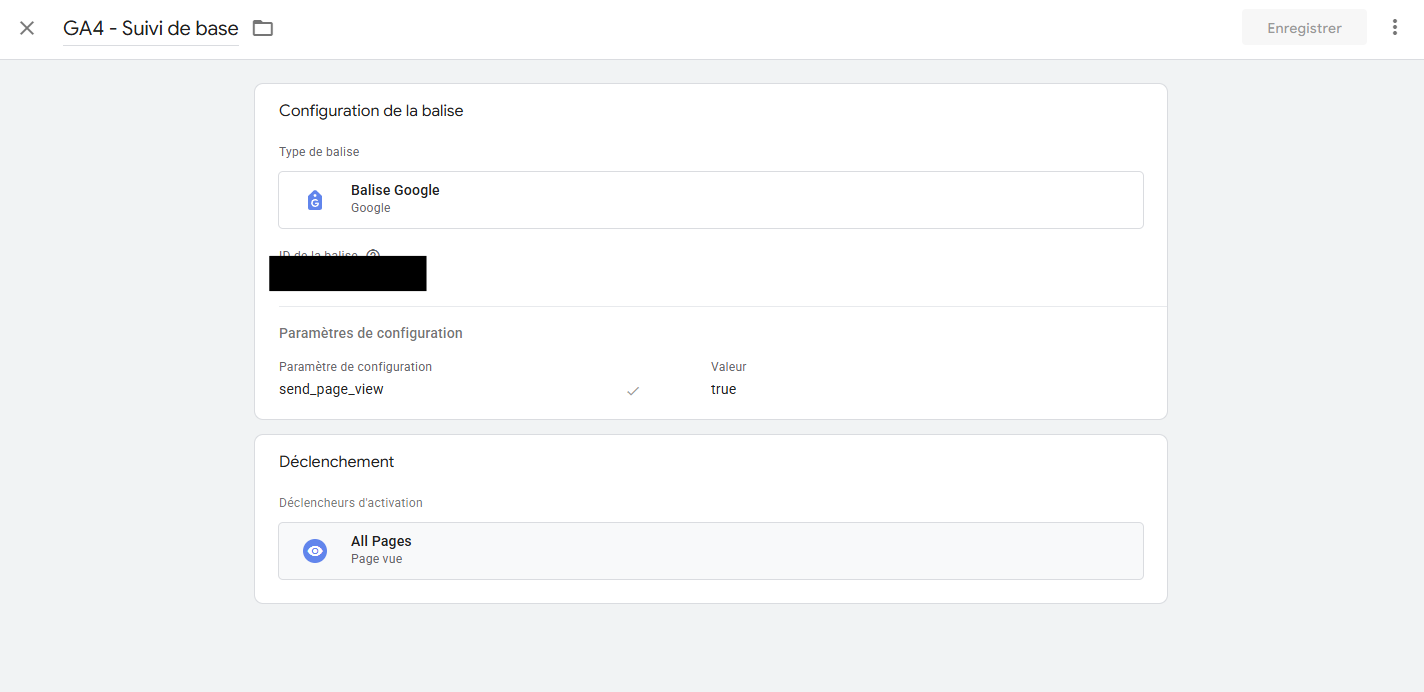This screenshot has width=1424, height=692.
Task: Click the tag name 'GA4 - Suivi de base'
Action: click(x=151, y=28)
